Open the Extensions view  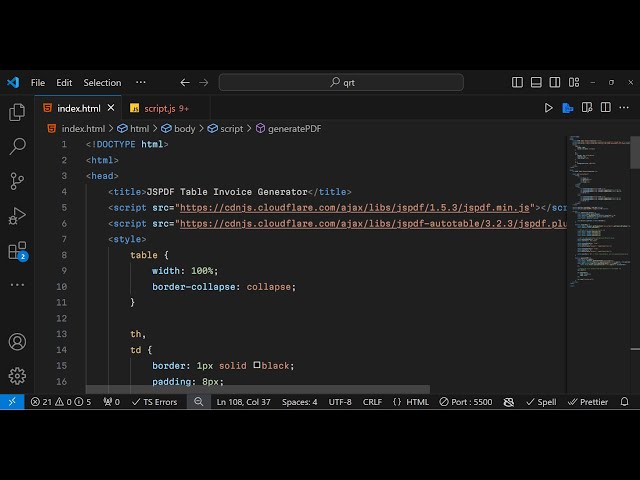(x=17, y=250)
